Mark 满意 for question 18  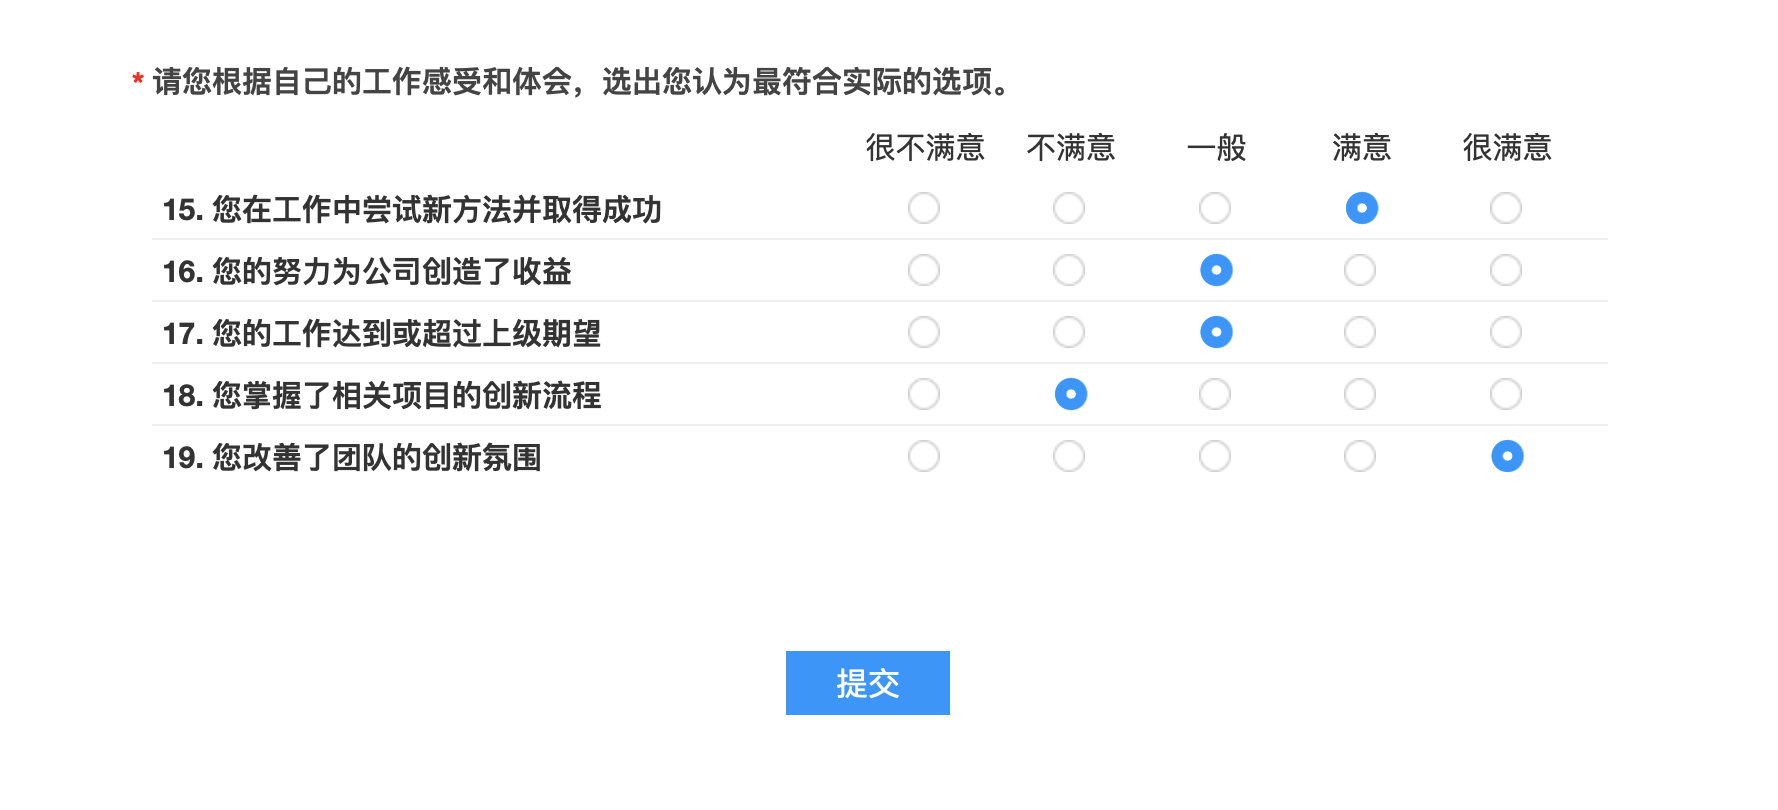click(x=1360, y=394)
